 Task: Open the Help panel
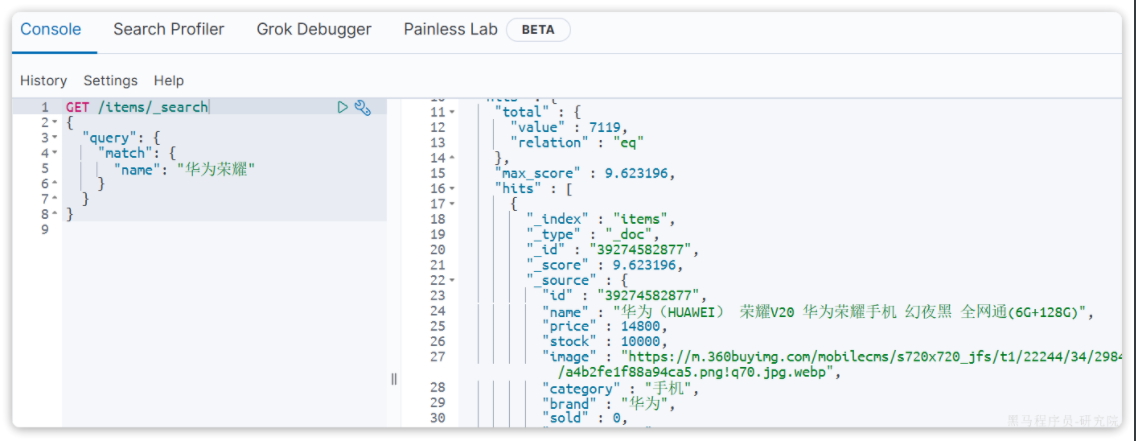click(169, 80)
